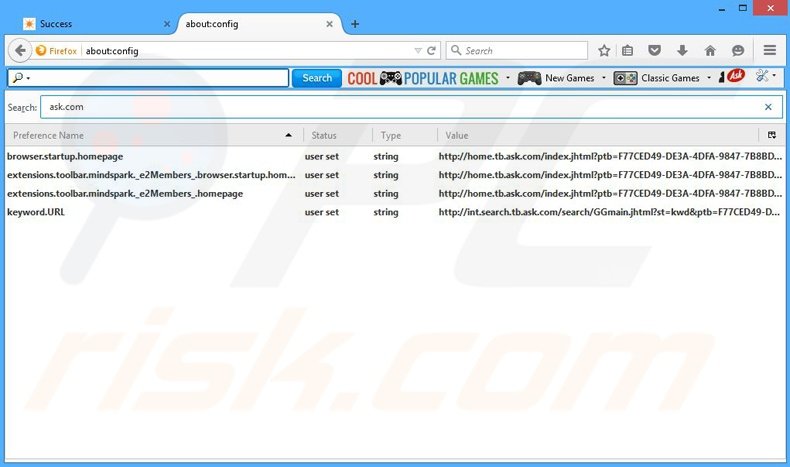Select the keyword.URL preference row

pyautogui.click(x=394, y=212)
